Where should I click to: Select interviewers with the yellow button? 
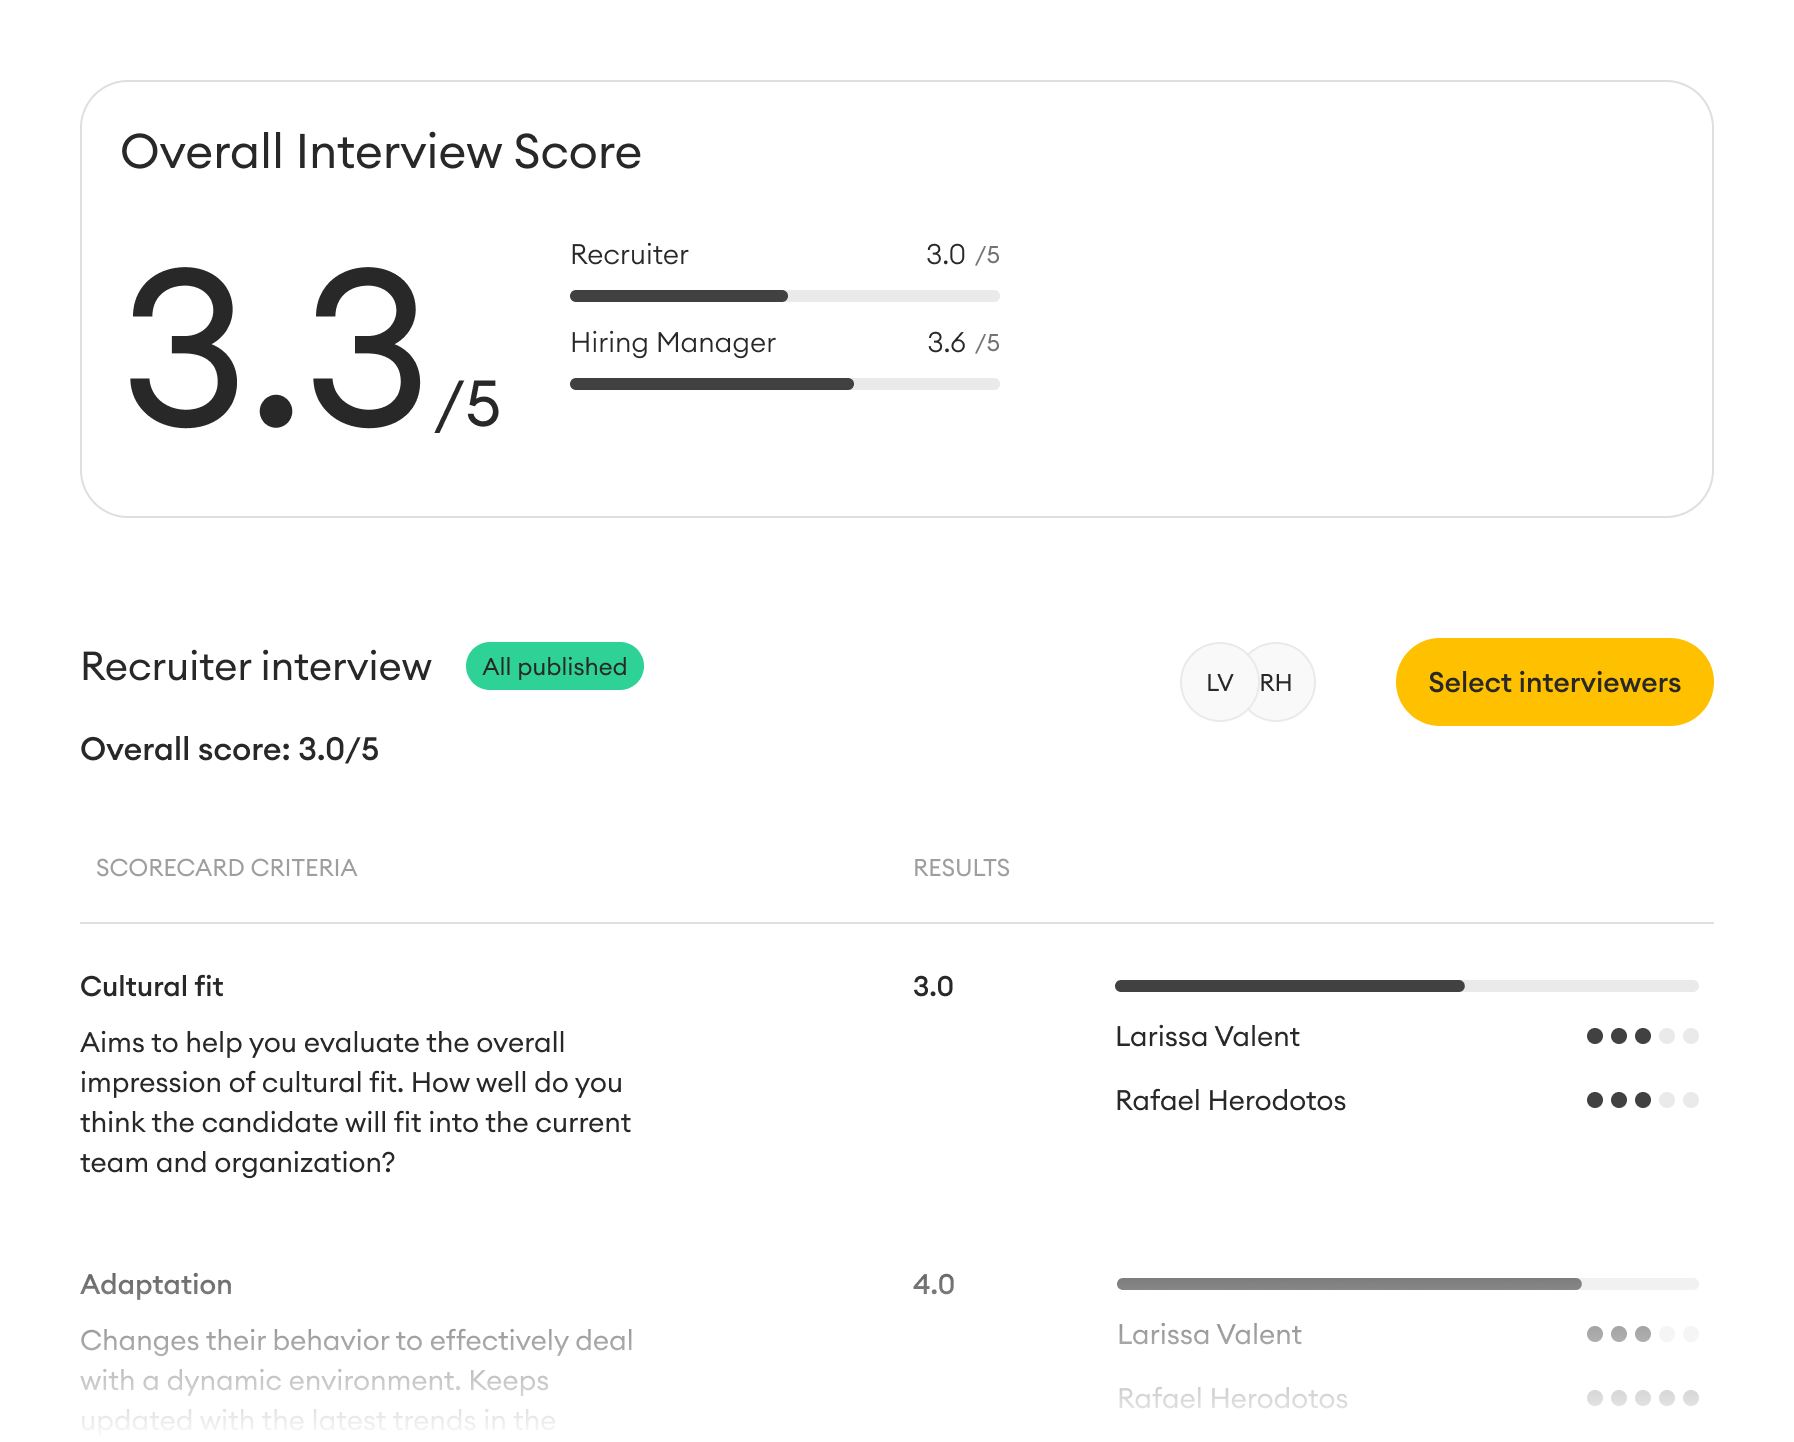tap(1553, 682)
